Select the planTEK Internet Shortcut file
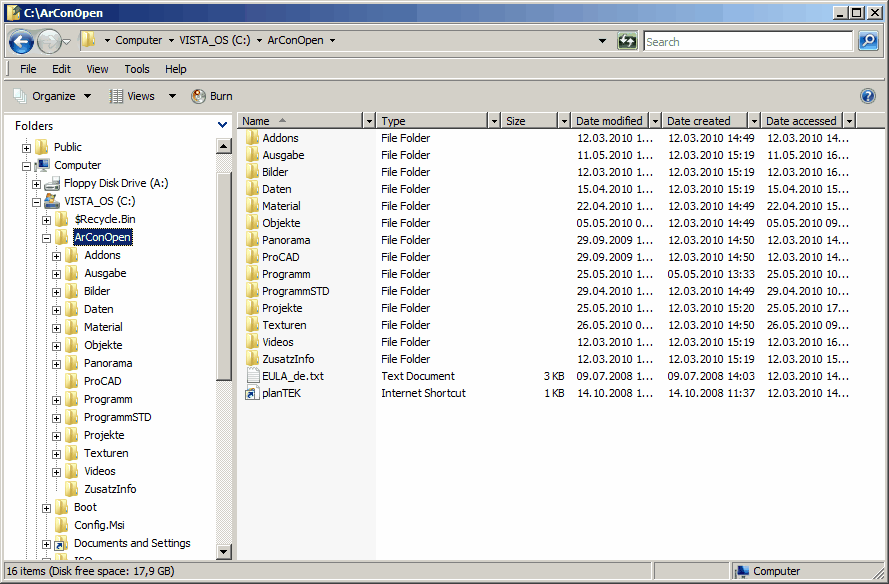The image size is (889, 584). click(279, 394)
